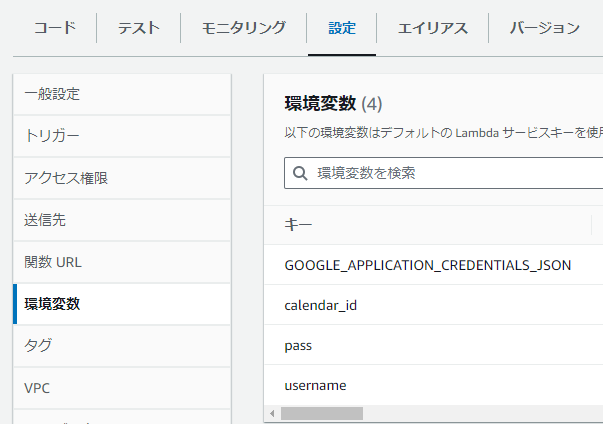Select 送信先 in the sidebar
The width and height of the screenshot is (603, 424).
[x=122, y=220]
